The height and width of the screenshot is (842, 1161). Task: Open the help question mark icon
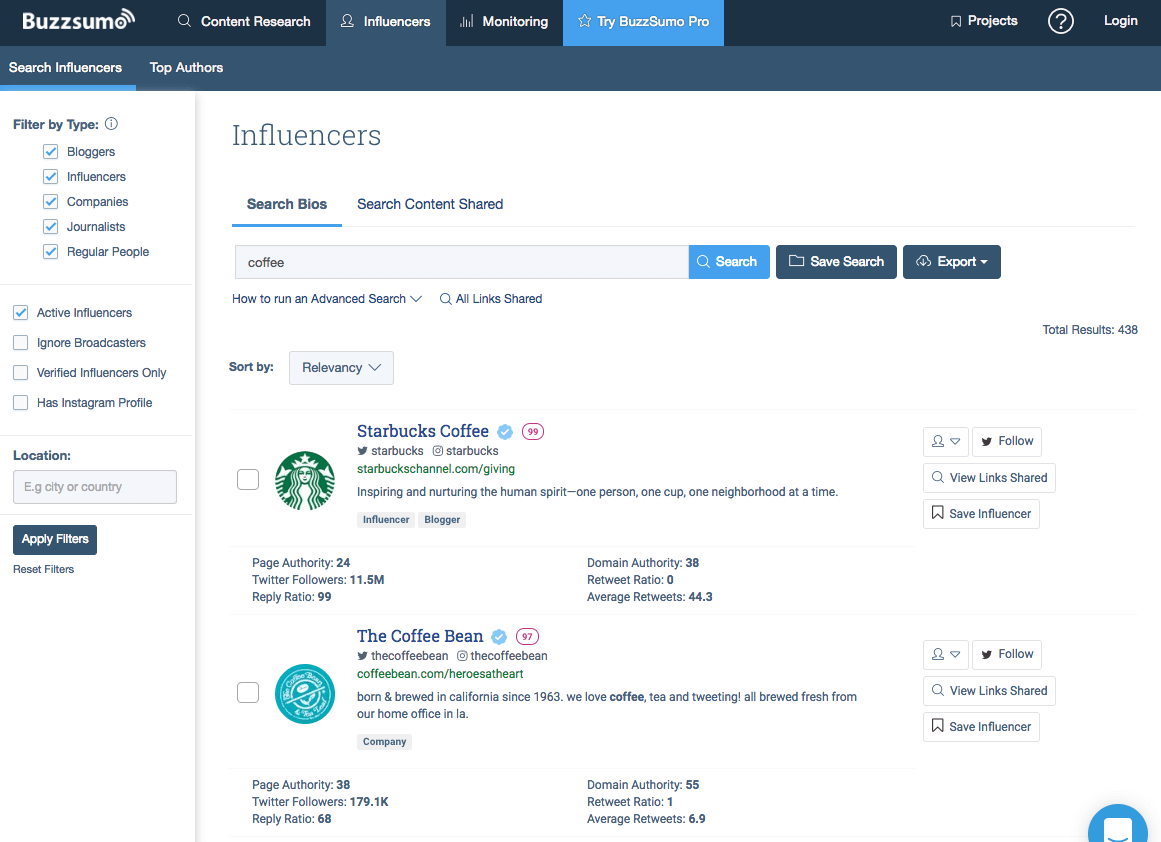(1060, 21)
